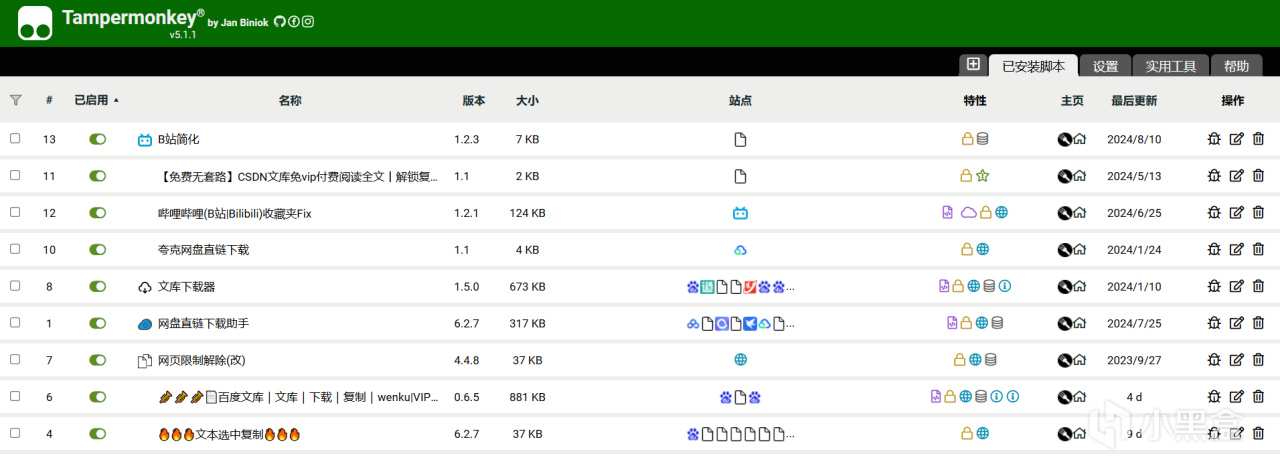This screenshot has width=1280, height=462.
Task: Tick the checkbox for script 13 B站简化
Action: [15, 139]
